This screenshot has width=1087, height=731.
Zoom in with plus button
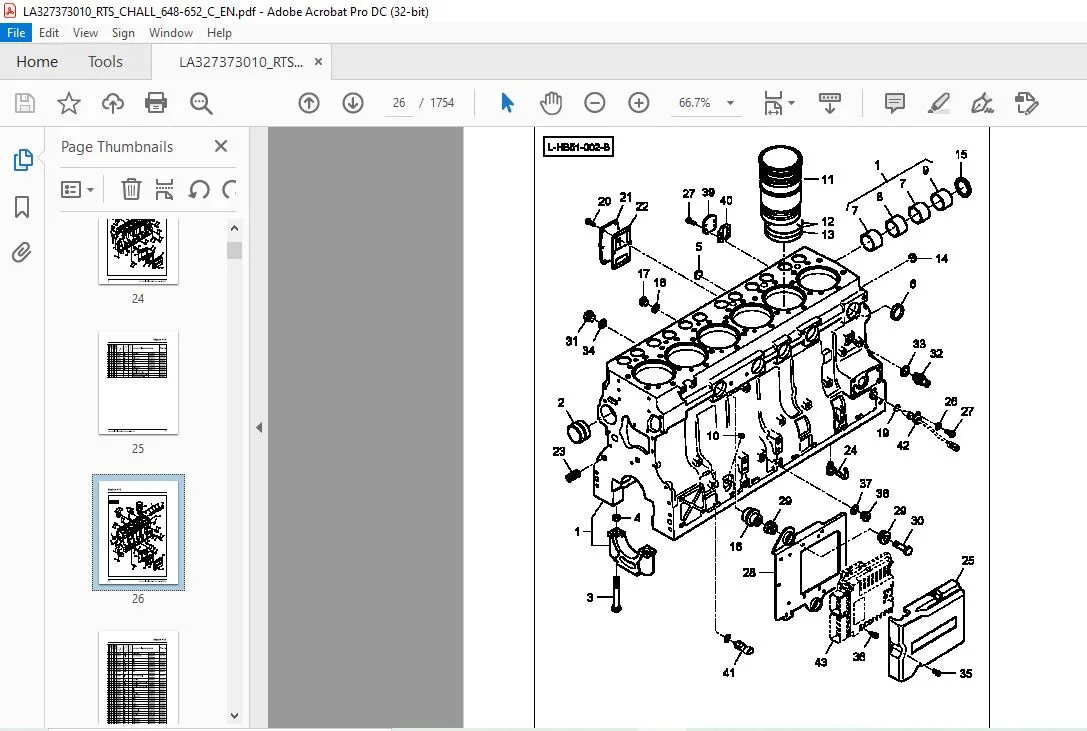click(x=638, y=103)
